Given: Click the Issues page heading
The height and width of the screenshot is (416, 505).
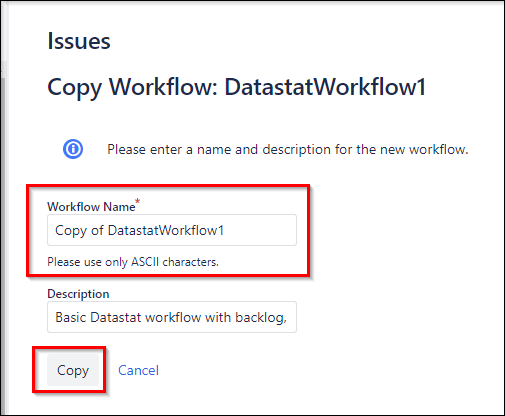Looking at the screenshot, I should coord(79,41).
